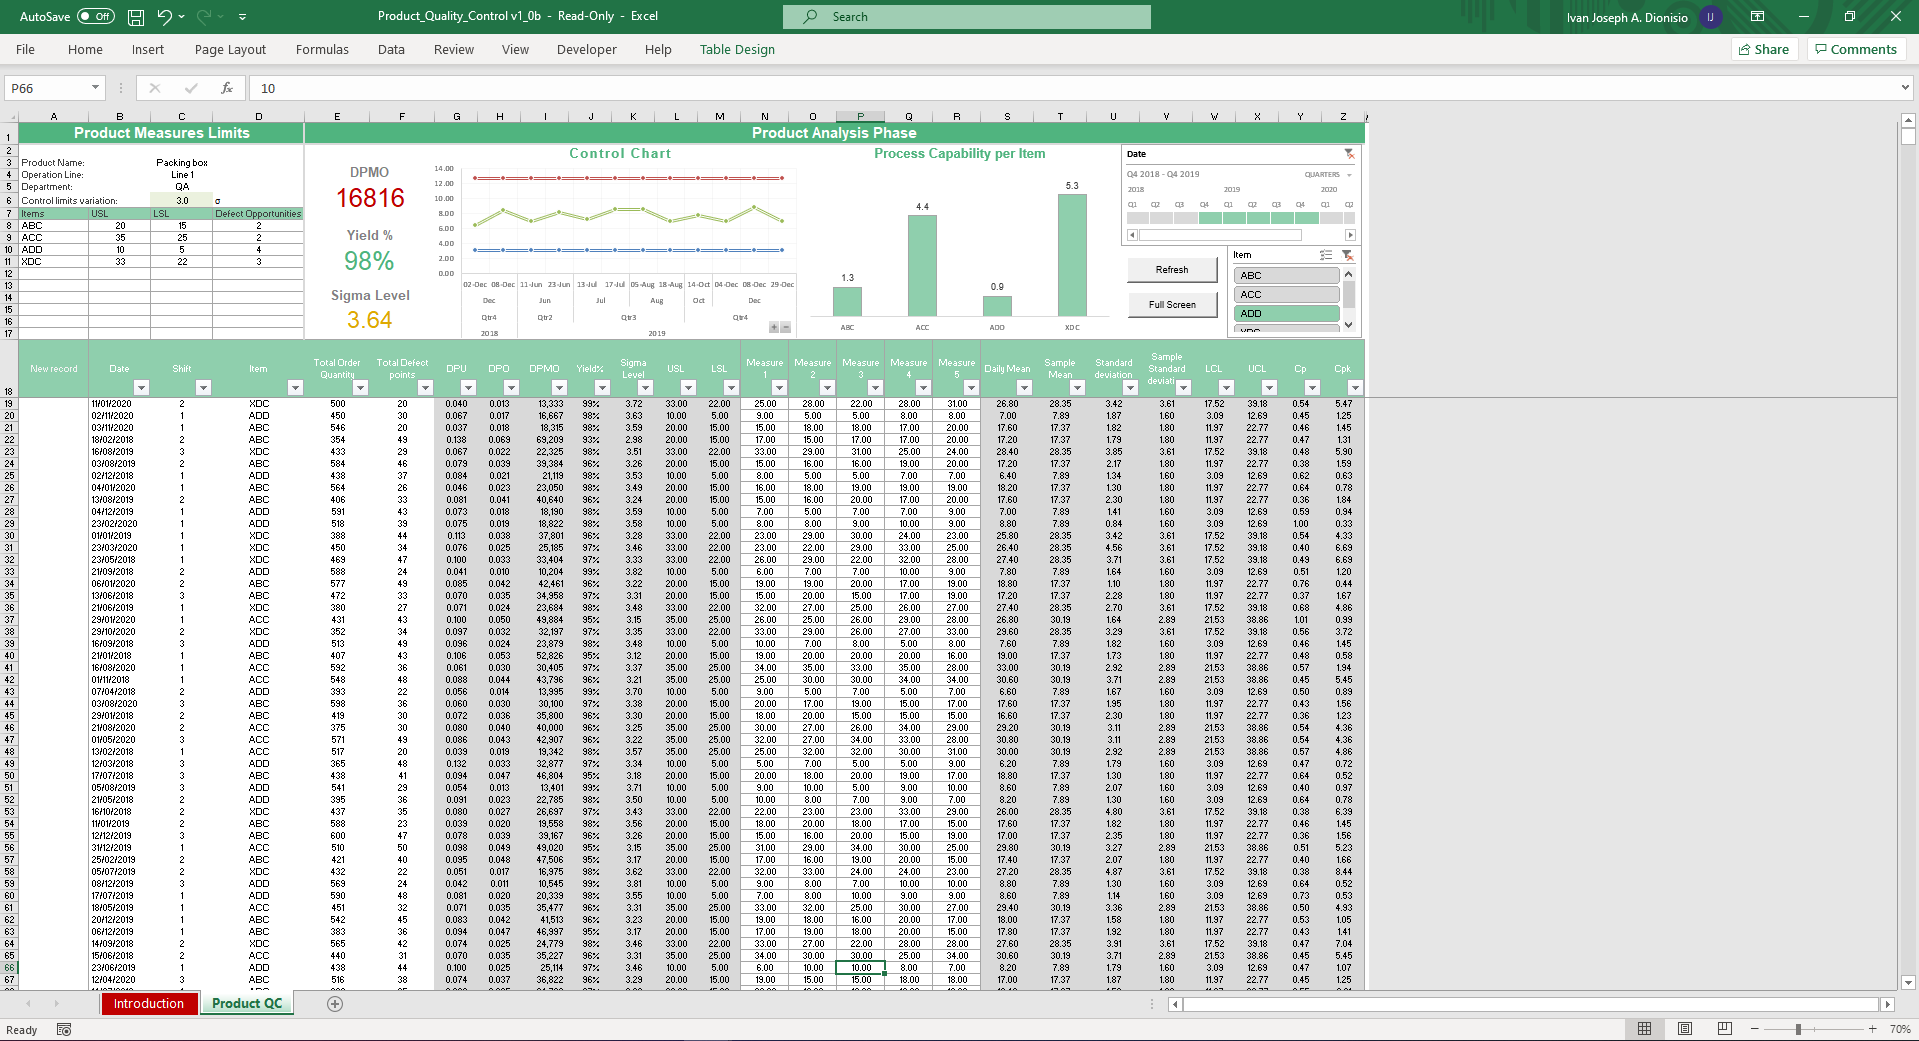The width and height of the screenshot is (1919, 1041).
Task: Switch to the Introduction sheet tab
Action: pos(149,1004)
